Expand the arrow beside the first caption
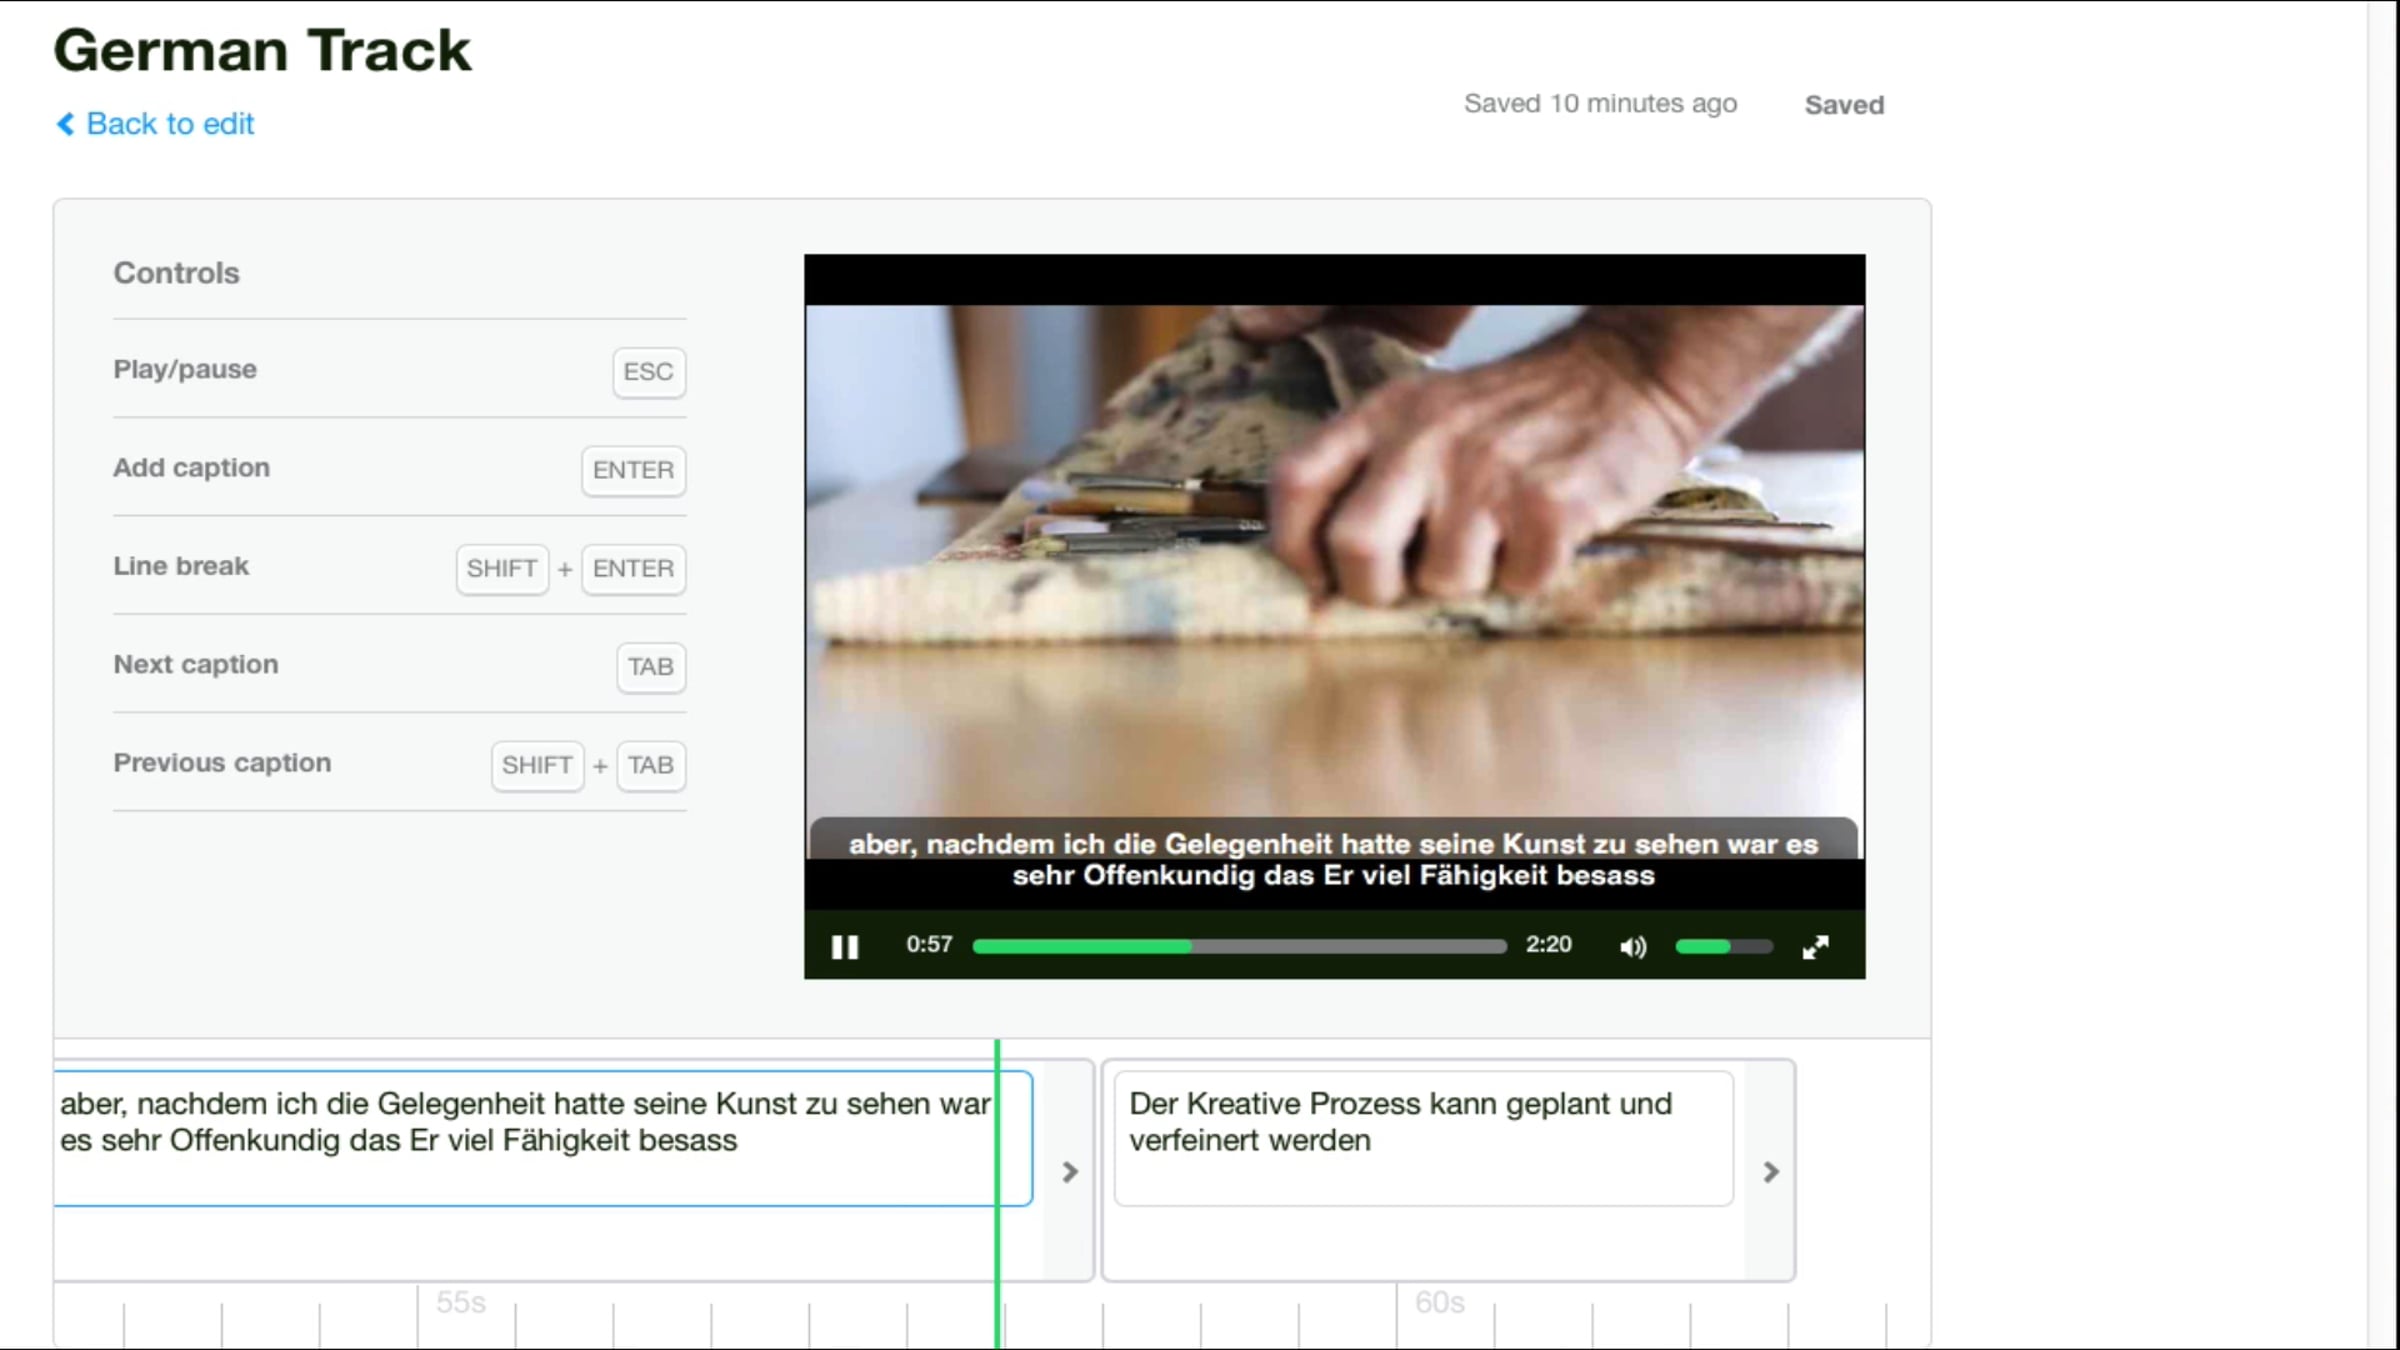The image size is (2400, 1350). coord(1069,1171)
